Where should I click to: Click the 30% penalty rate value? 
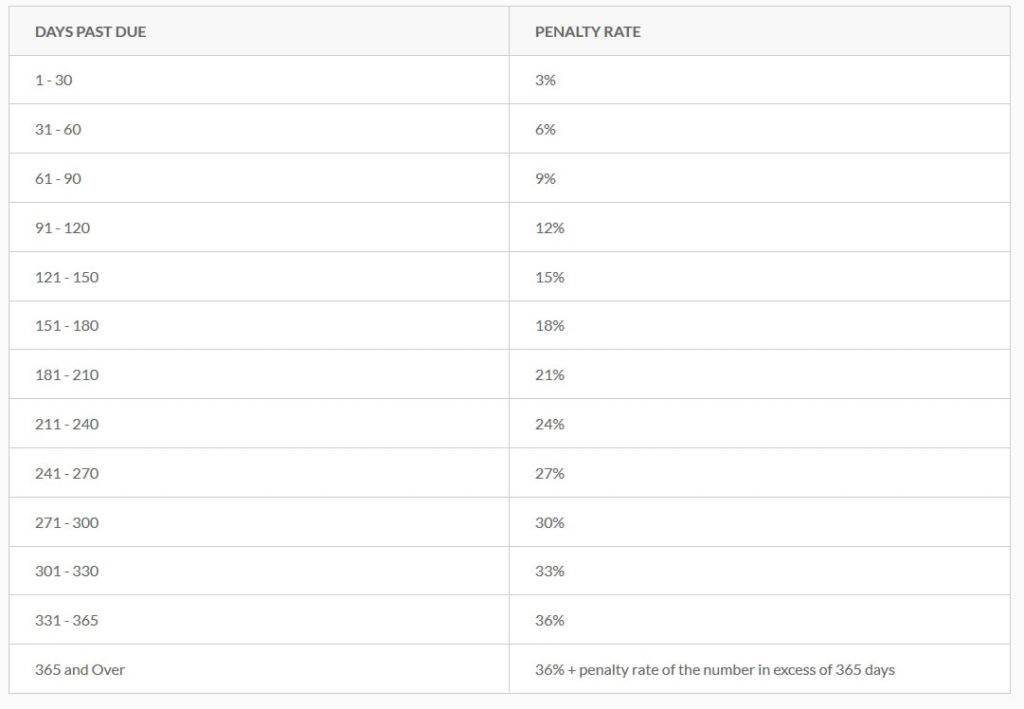point(550,522)
